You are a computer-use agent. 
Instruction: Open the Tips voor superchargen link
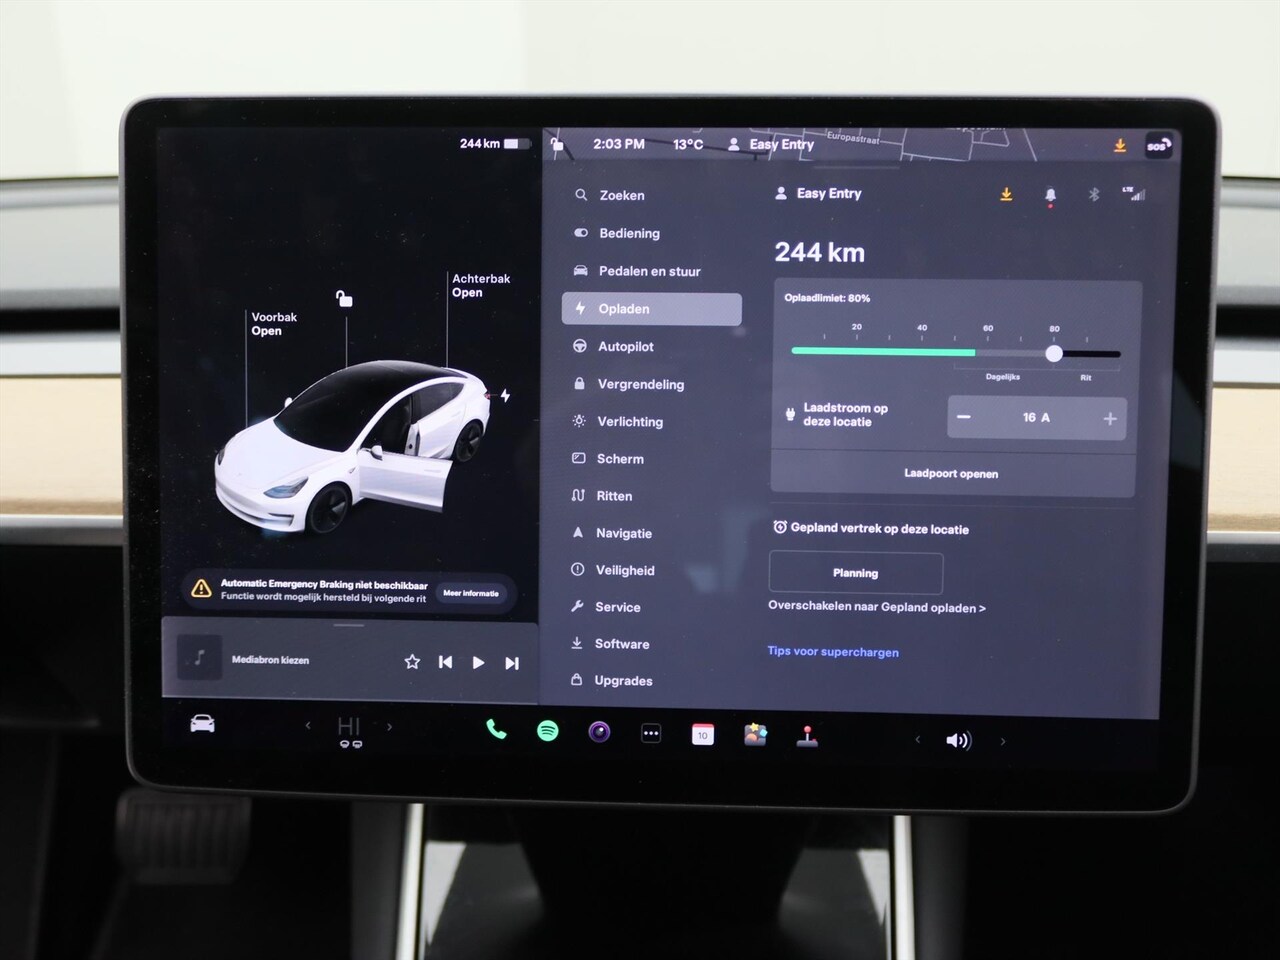coord(832,652)
